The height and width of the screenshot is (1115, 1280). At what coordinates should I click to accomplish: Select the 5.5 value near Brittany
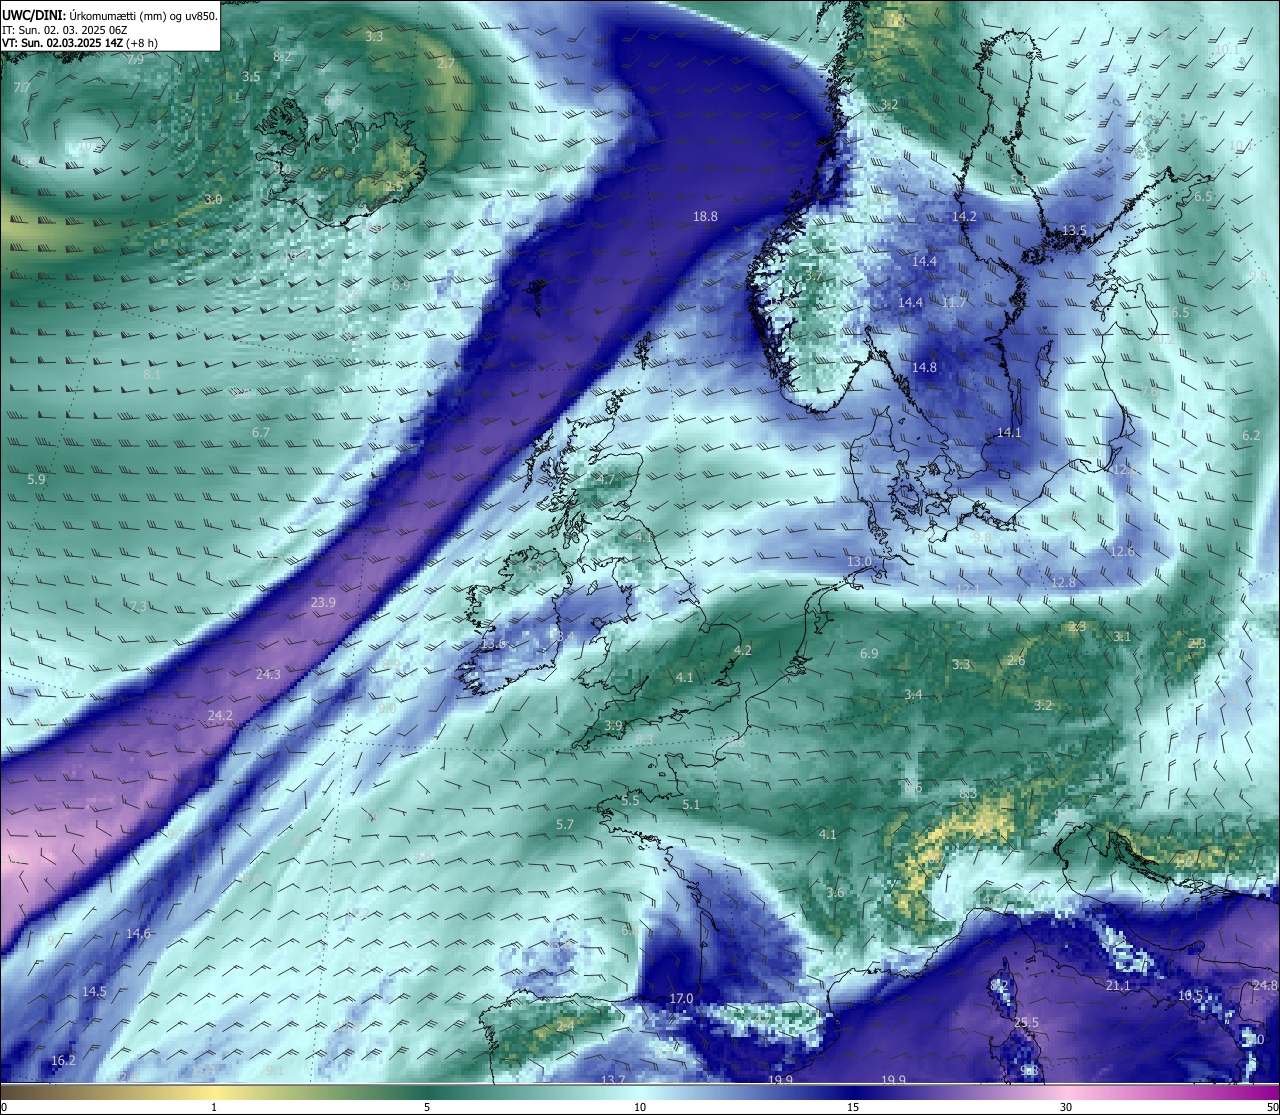630,800
